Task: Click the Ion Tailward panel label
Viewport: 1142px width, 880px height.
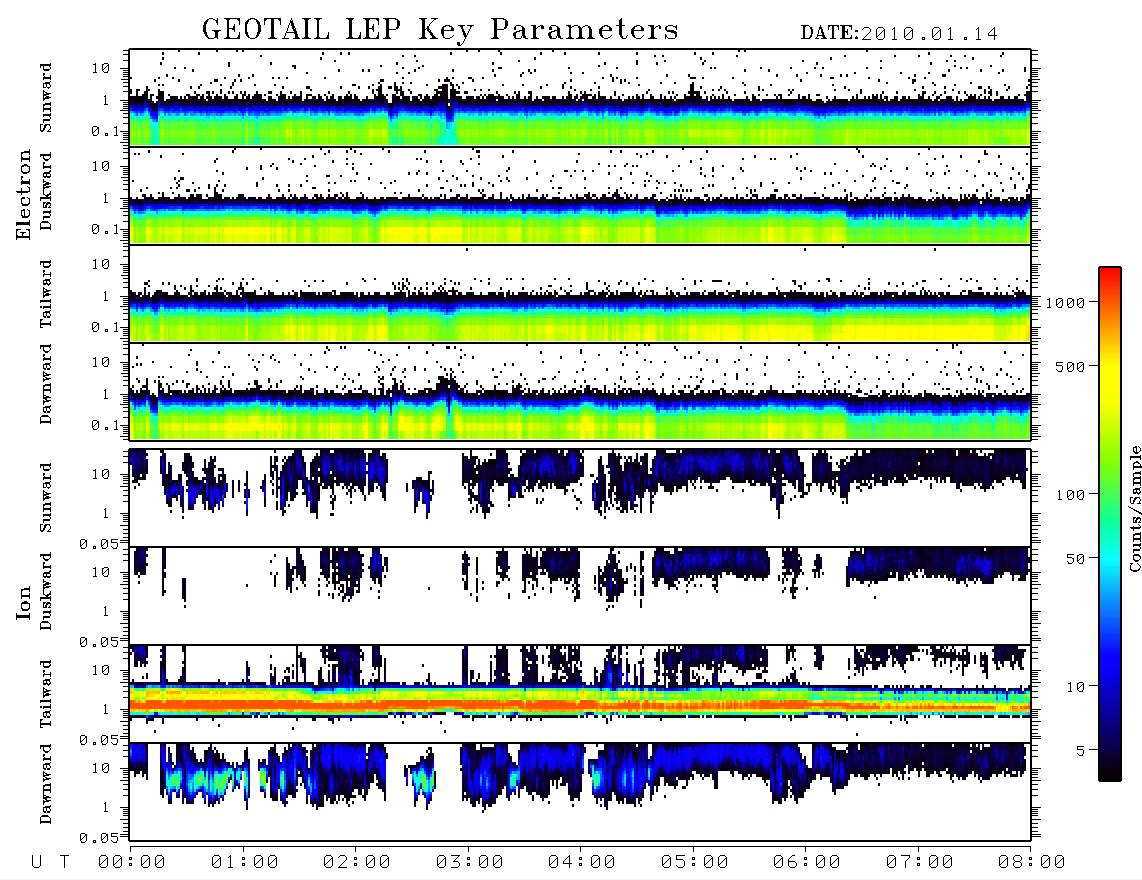Action: 46,694
